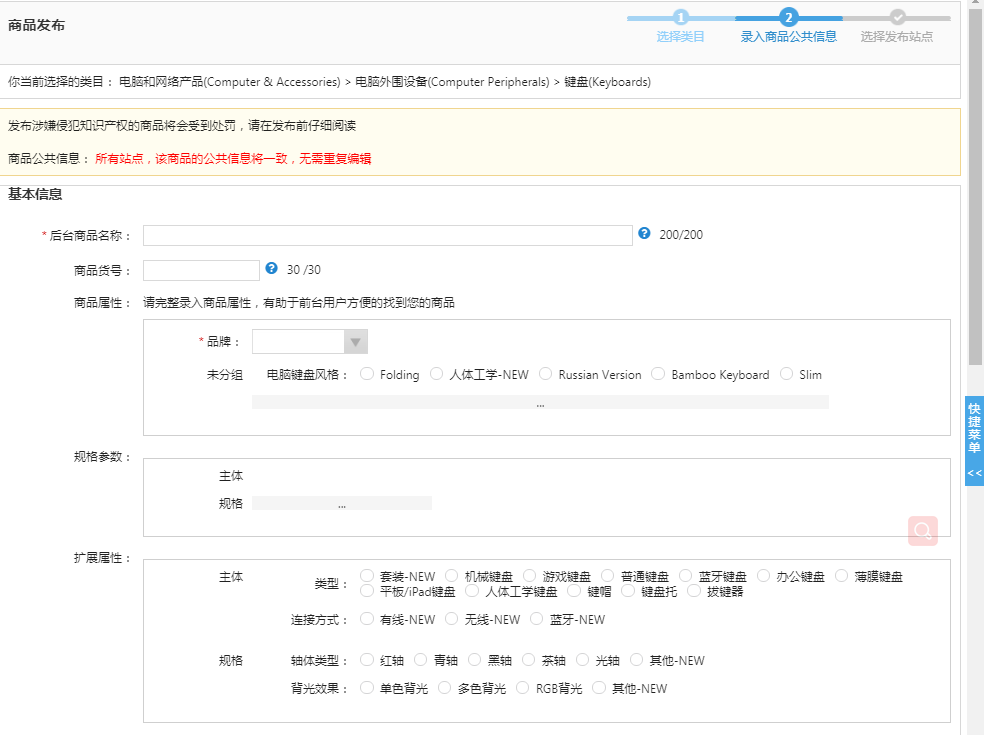Click step 1 circle 选择类目
This screenshot has height=735, width=988.
coord(681,17)
